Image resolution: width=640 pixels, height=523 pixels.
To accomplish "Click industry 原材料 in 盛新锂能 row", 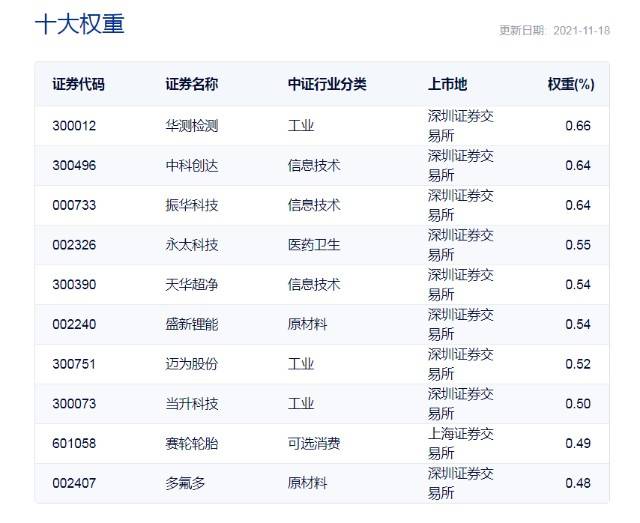I will click(x=307, y=324).
